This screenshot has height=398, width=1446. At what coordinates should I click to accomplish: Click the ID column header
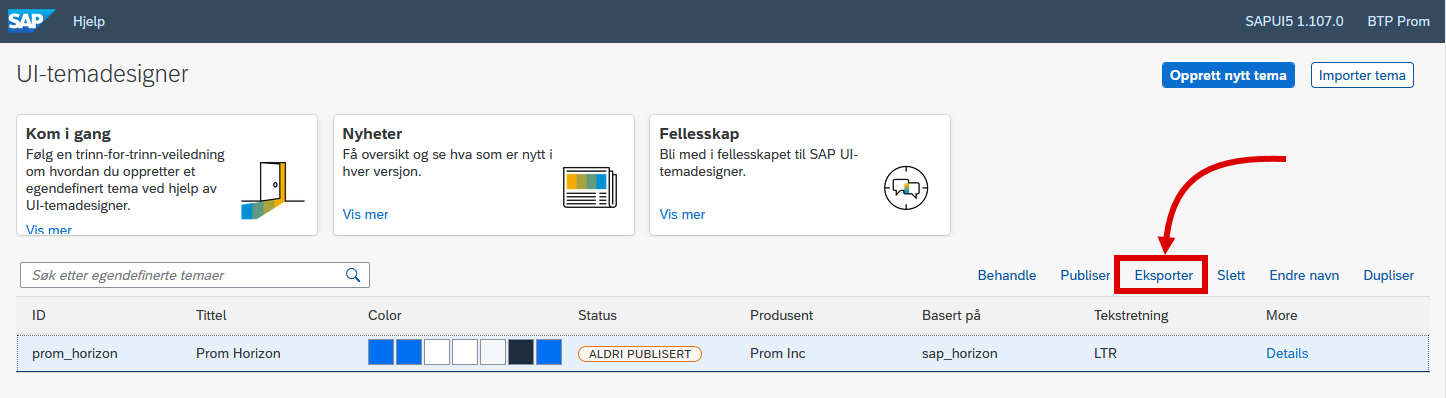pos(39,315)
